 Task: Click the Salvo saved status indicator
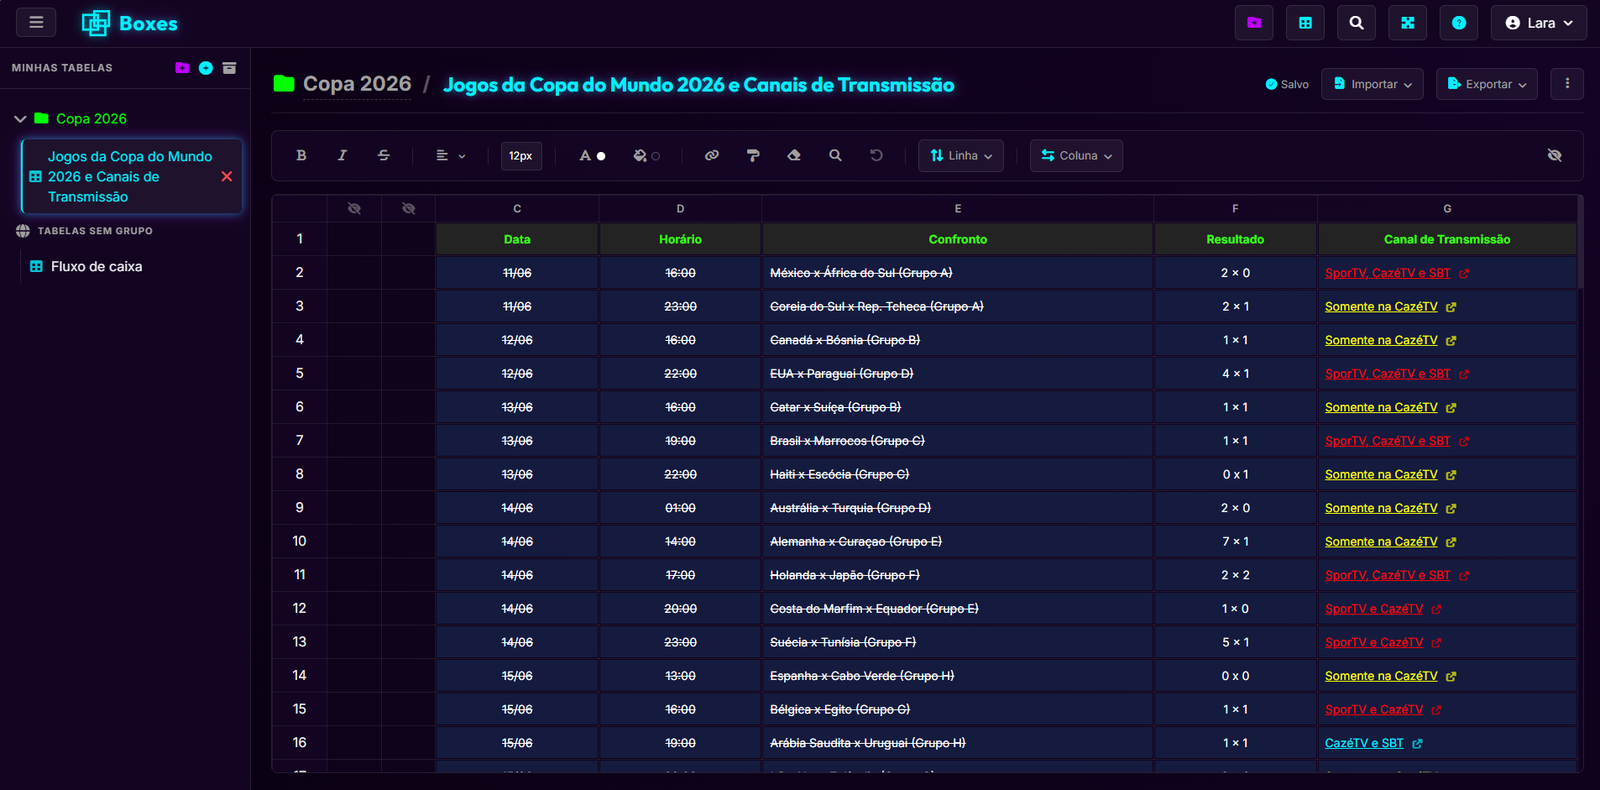tap(1287, 85)
